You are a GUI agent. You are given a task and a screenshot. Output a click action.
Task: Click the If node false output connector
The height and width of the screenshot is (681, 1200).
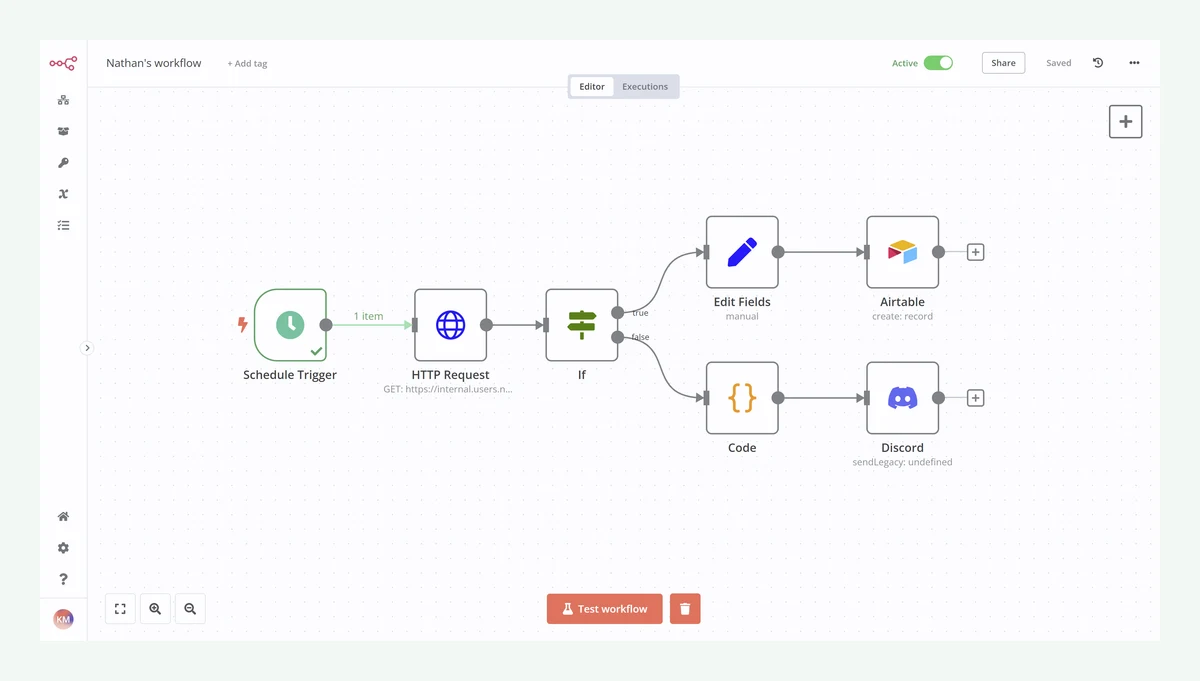coord(618,337)
